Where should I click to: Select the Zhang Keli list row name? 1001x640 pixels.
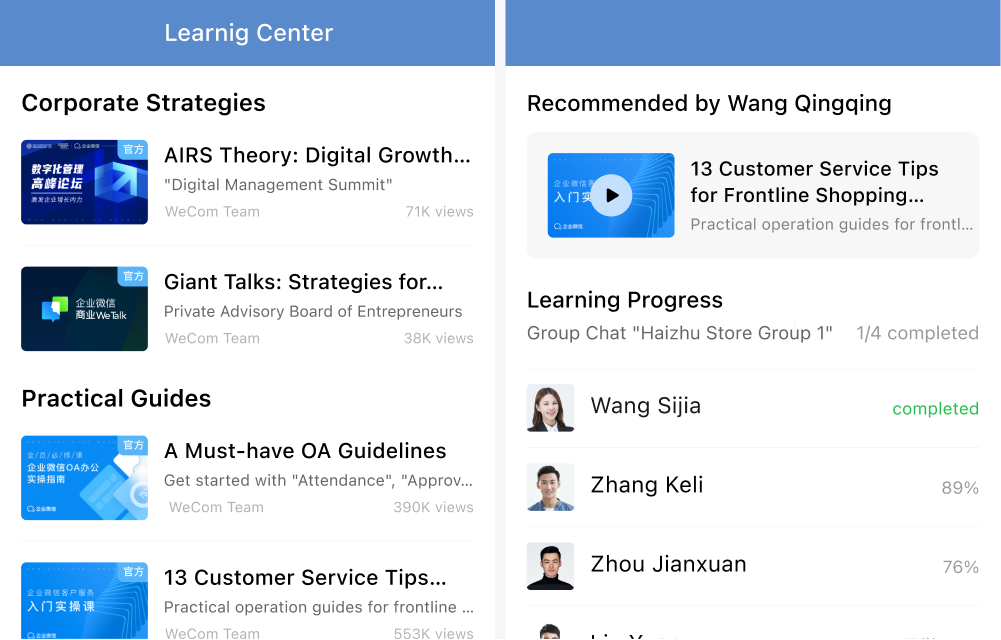click(x=647, y=485)
